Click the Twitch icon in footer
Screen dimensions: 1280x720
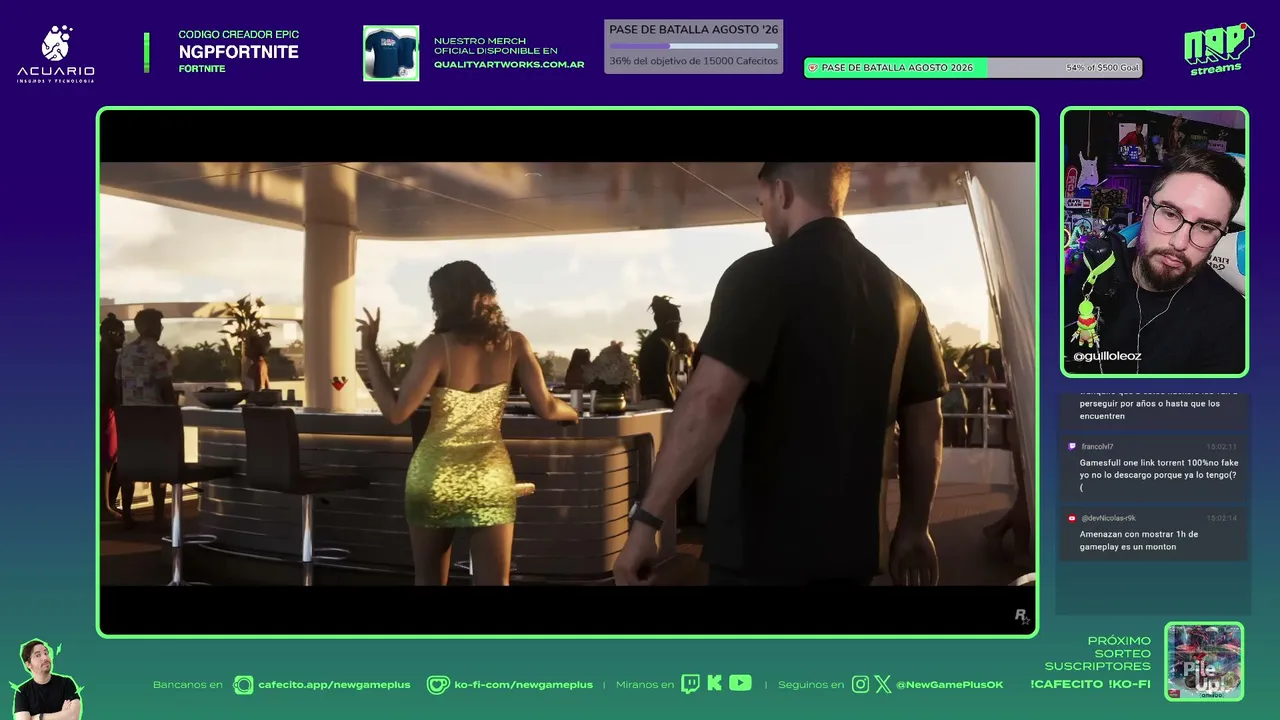point(690,684)
